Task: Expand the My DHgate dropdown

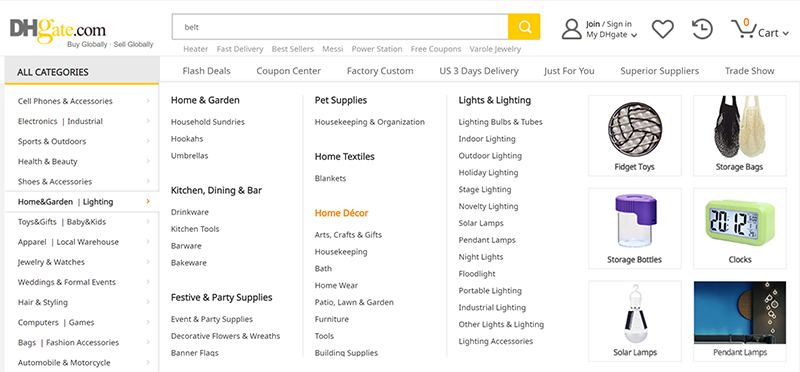Action: pos(612,35)
